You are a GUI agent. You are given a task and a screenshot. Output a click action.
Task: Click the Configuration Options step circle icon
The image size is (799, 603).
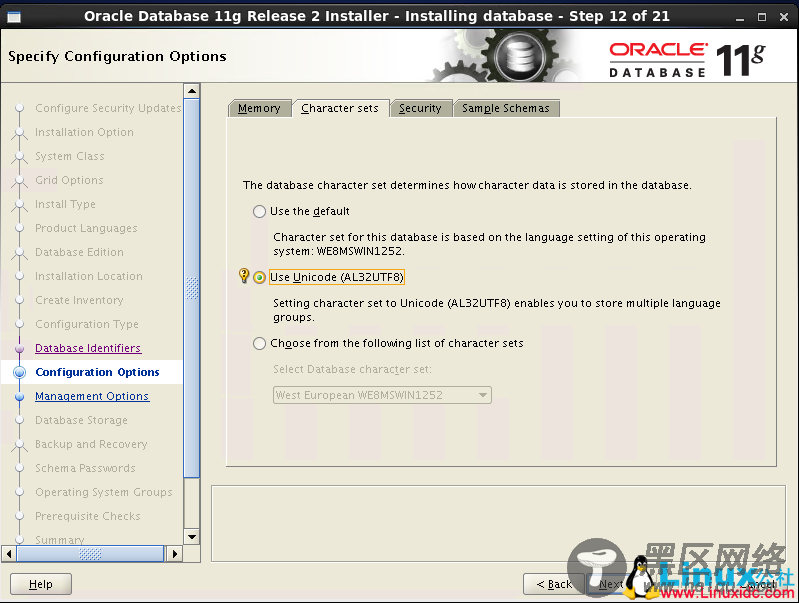tap(20, 372)
